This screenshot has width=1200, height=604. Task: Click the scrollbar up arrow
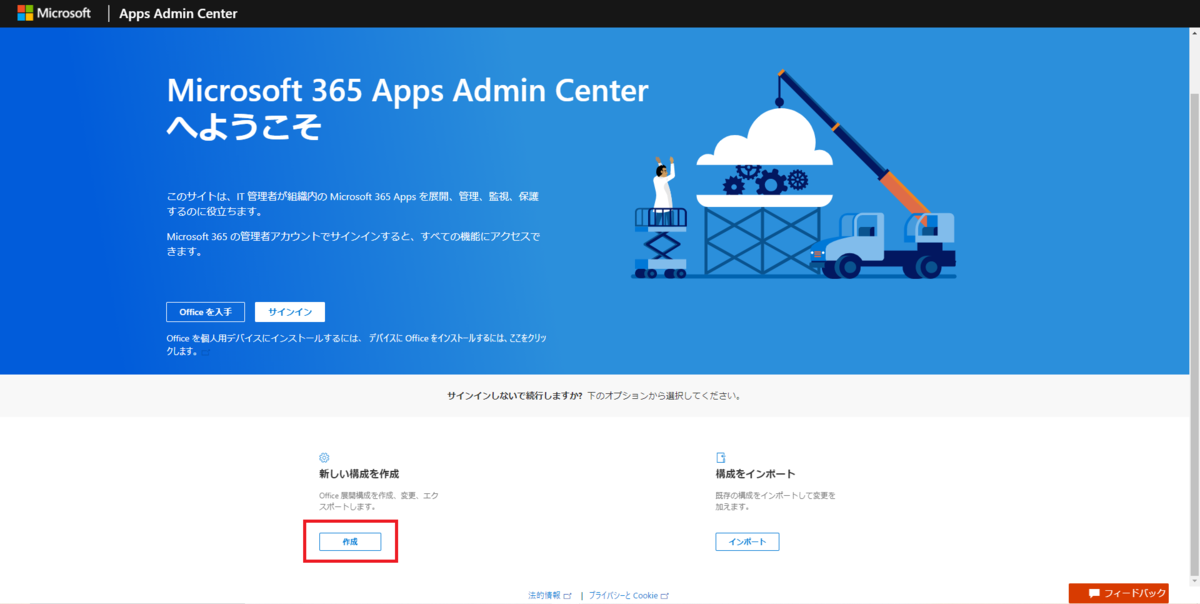[1192, 36]
